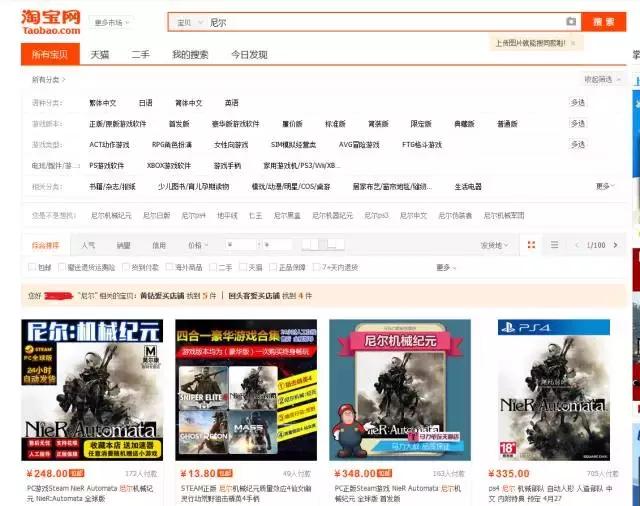Screen dimensions: 640x506
Task: Select the 普通版 game version filter
Action: pos(507,124)
